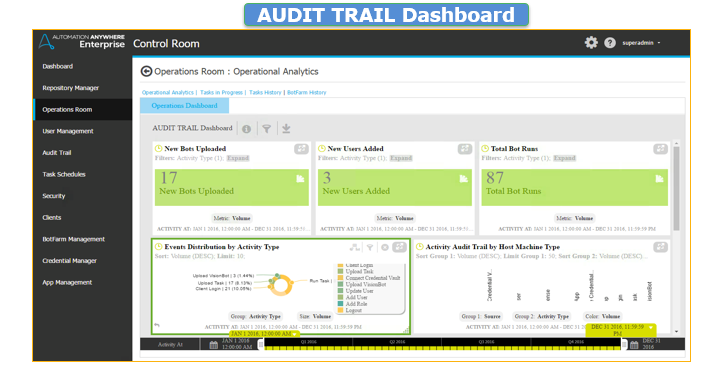
Task: Click the AUDIT TRAIL Dashboard info icon
Action: (247, 129)
